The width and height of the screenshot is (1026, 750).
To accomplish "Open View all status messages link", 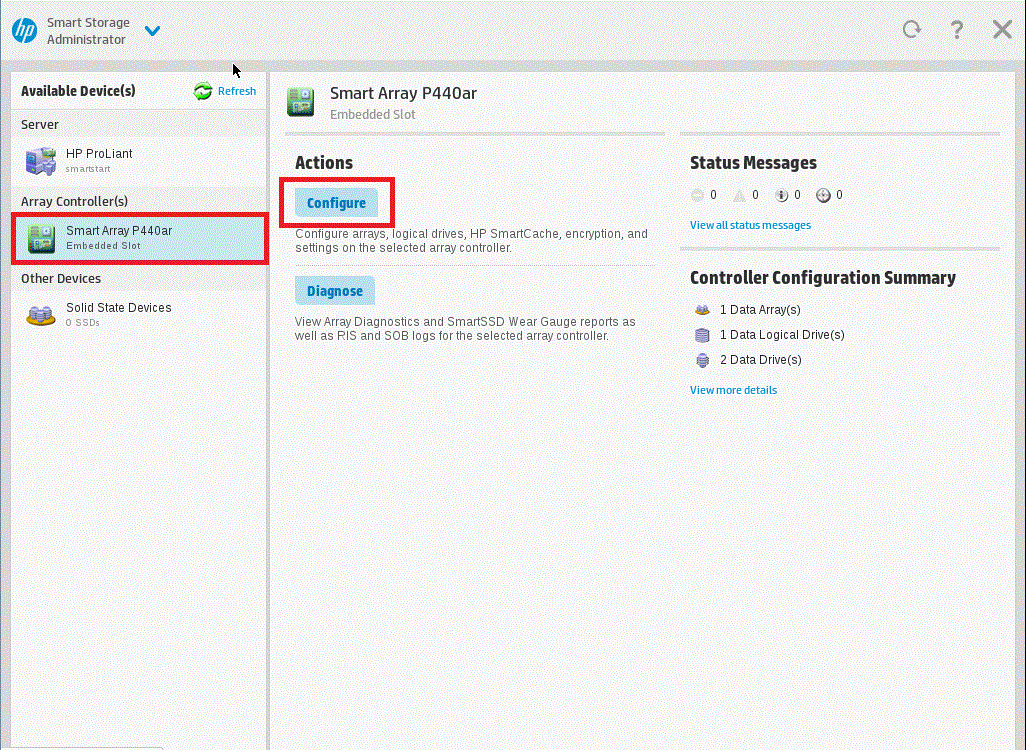I will 750,225.
